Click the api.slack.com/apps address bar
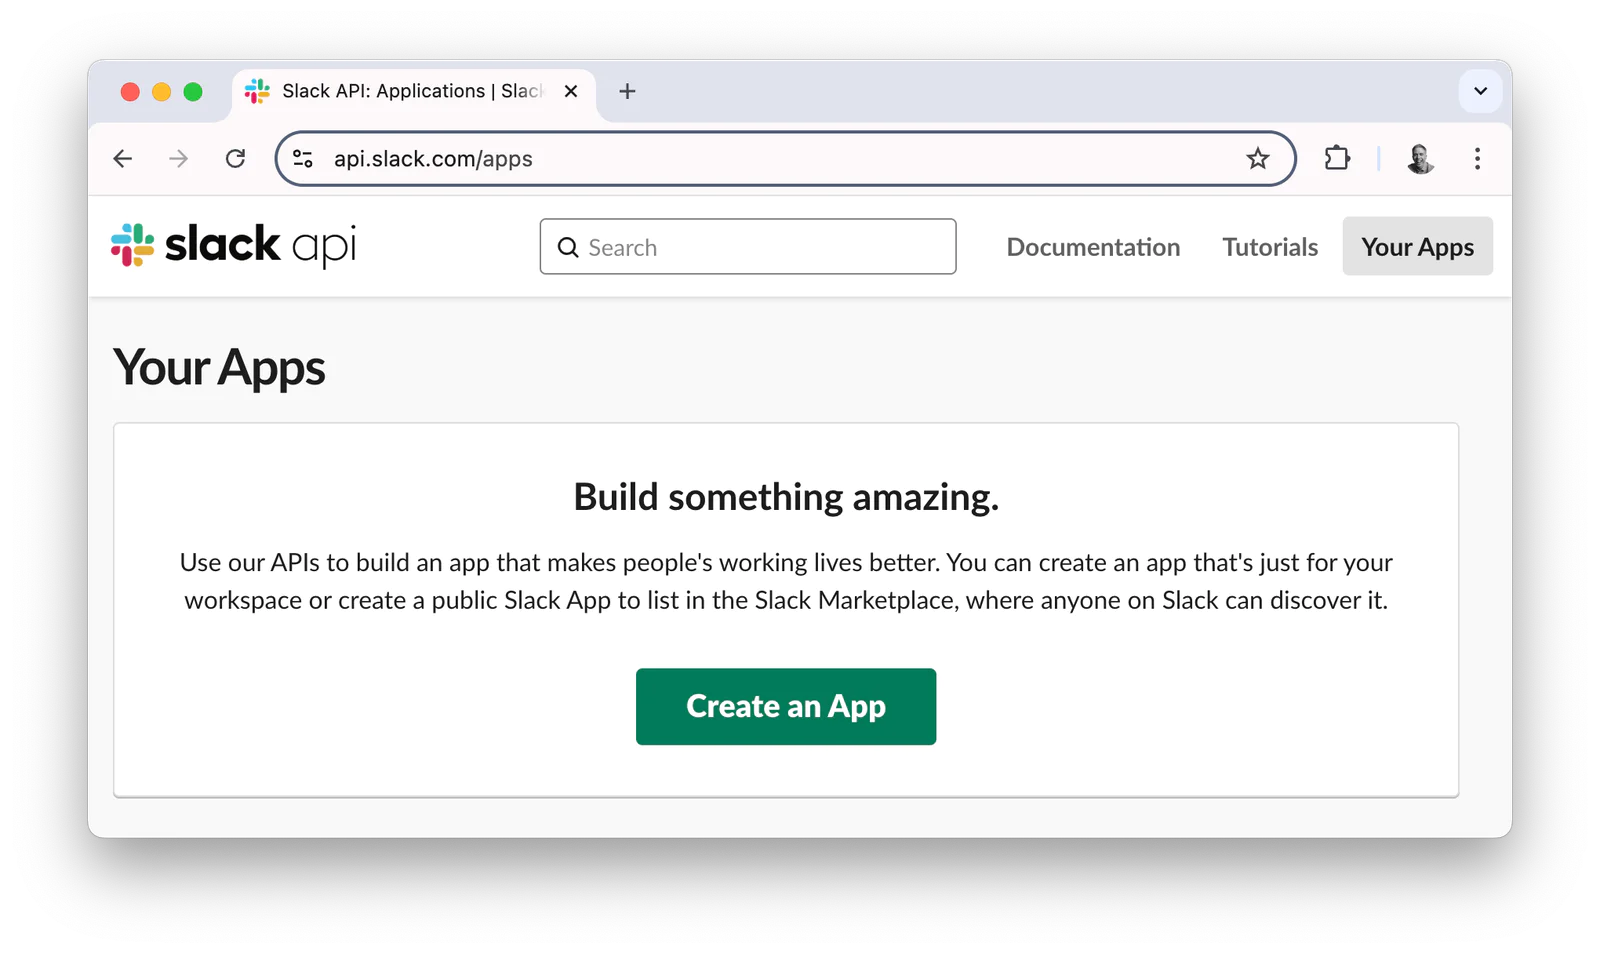The width and height of the screenshot is (1600, 954). coord(786,159)
